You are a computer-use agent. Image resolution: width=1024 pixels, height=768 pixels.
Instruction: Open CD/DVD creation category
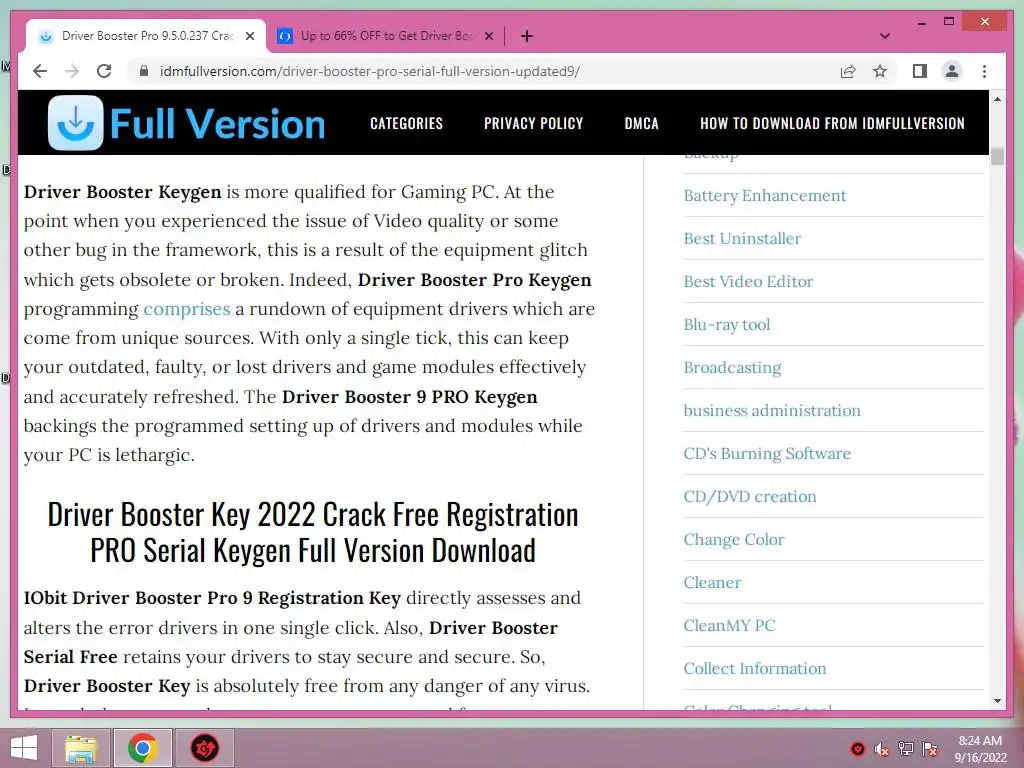[x=750, y=496]
